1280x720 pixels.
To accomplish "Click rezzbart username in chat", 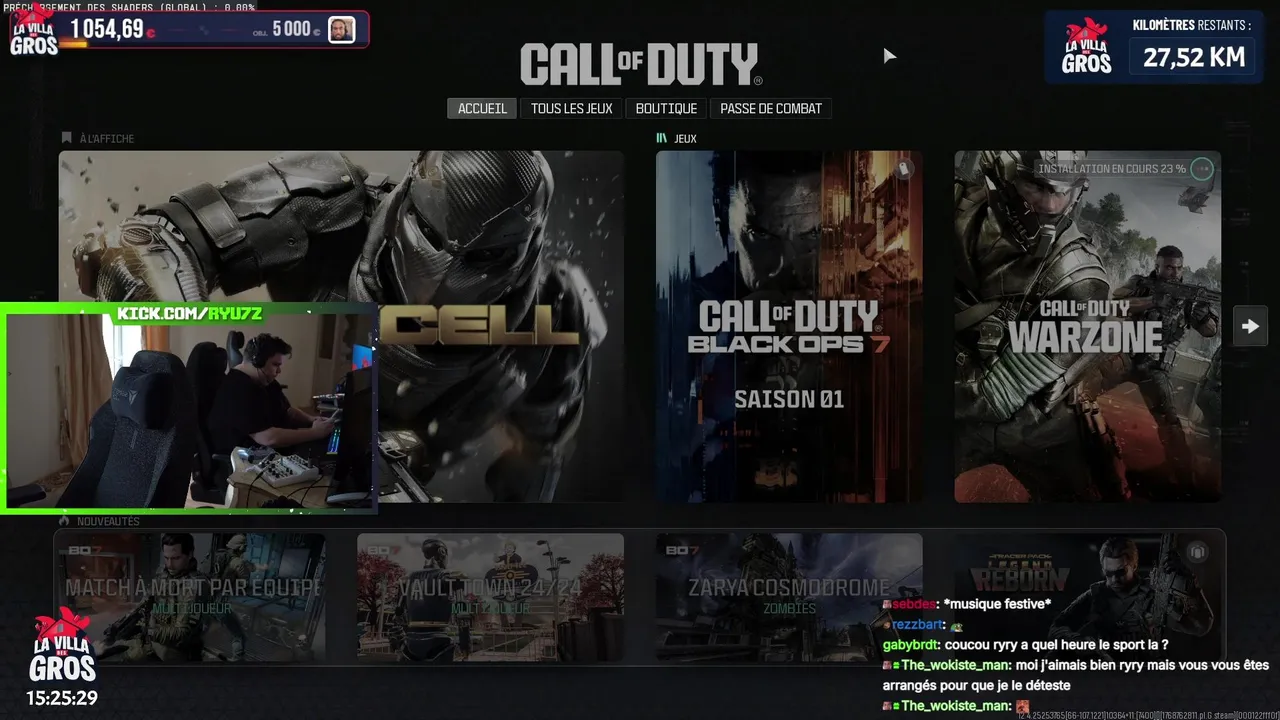I will [918, 625].
